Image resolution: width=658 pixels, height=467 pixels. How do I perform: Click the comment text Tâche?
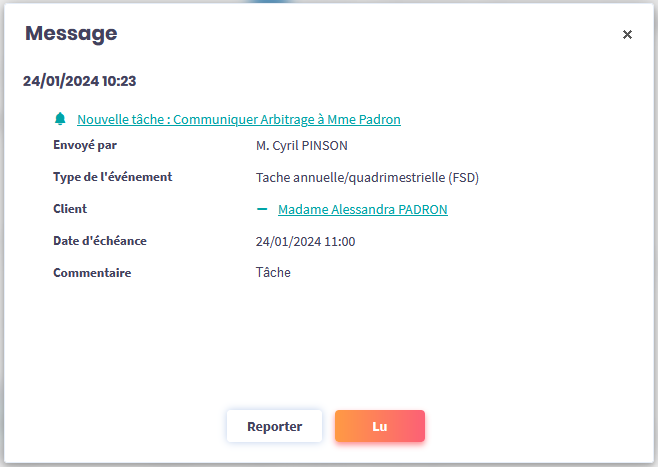point(273,272)
